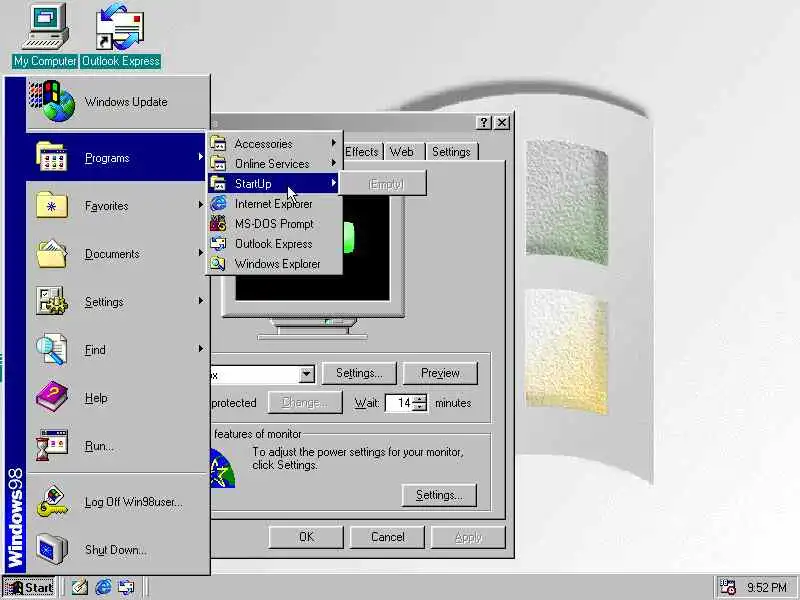Expand Online Services submenu arrow
Viewport: 800px width, 600px height.
coord(334,163)
